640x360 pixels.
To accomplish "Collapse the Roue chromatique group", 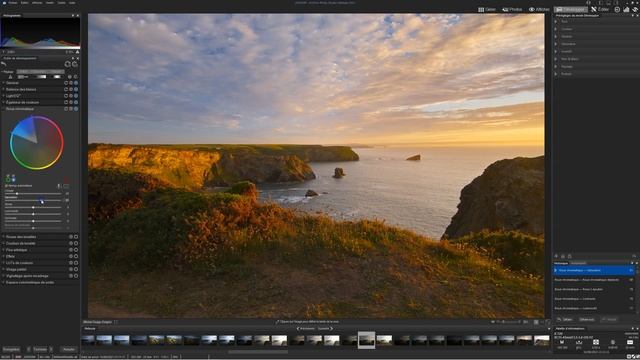I will (x=4, y=109).
